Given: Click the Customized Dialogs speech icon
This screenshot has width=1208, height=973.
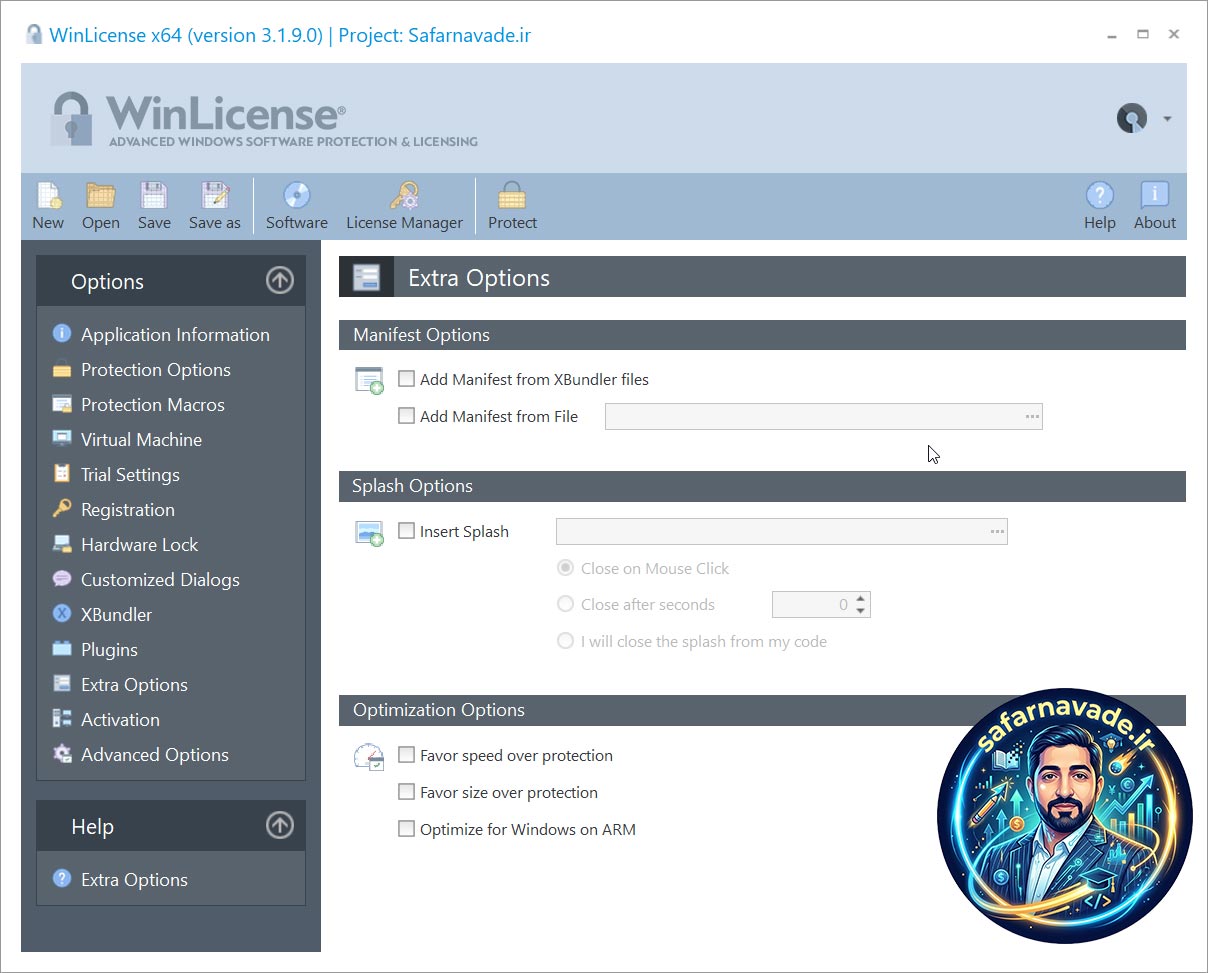Looking at the screenshot, I should (x=62, y=579).
